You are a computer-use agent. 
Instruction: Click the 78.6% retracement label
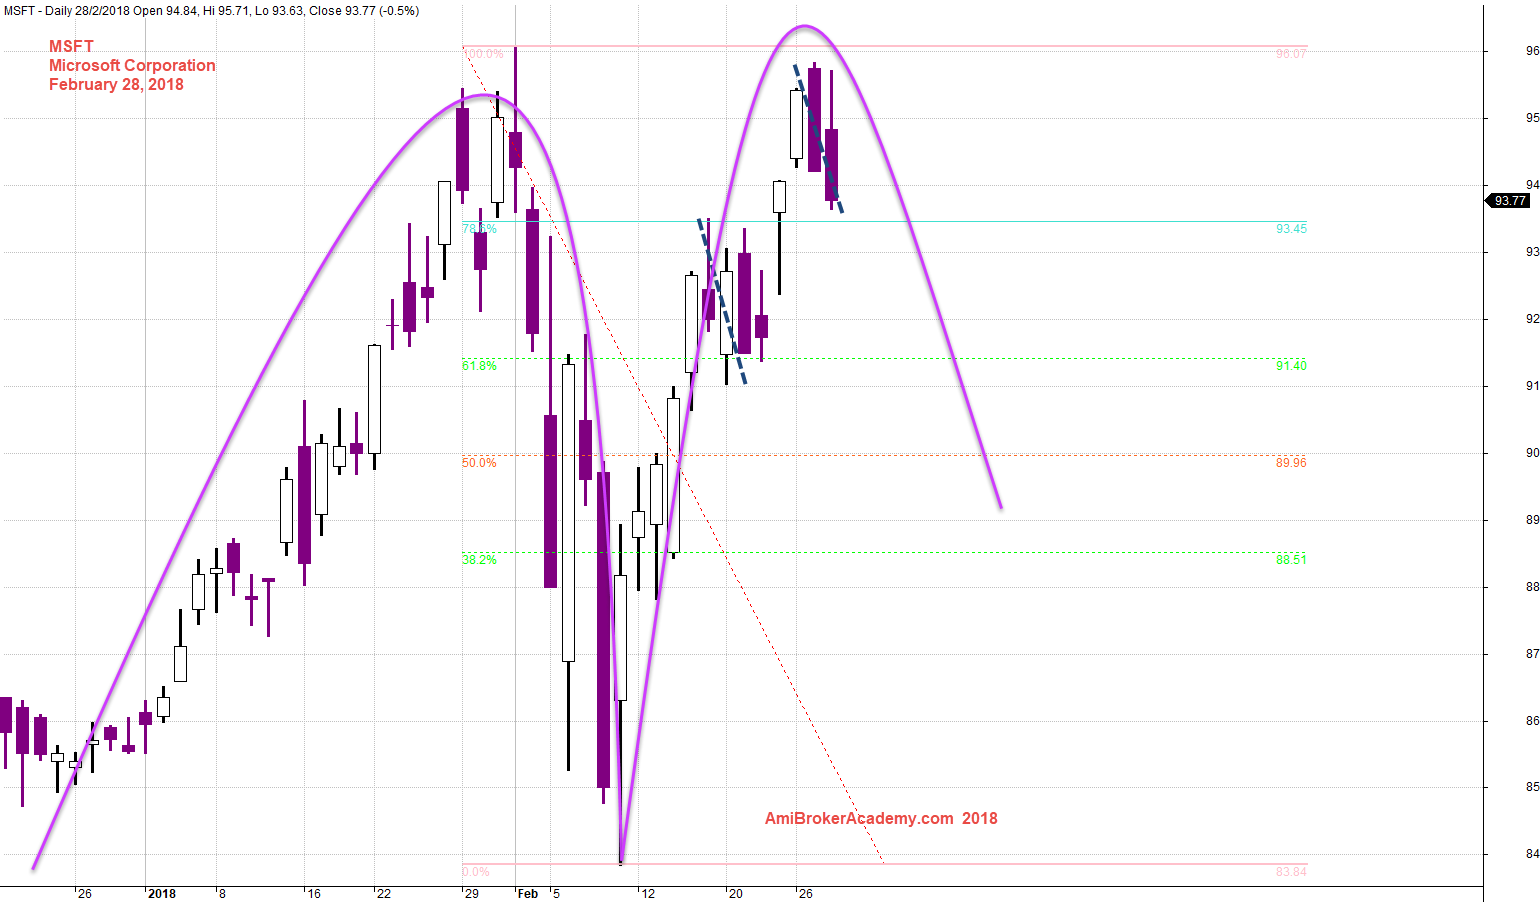coord(479,229)
